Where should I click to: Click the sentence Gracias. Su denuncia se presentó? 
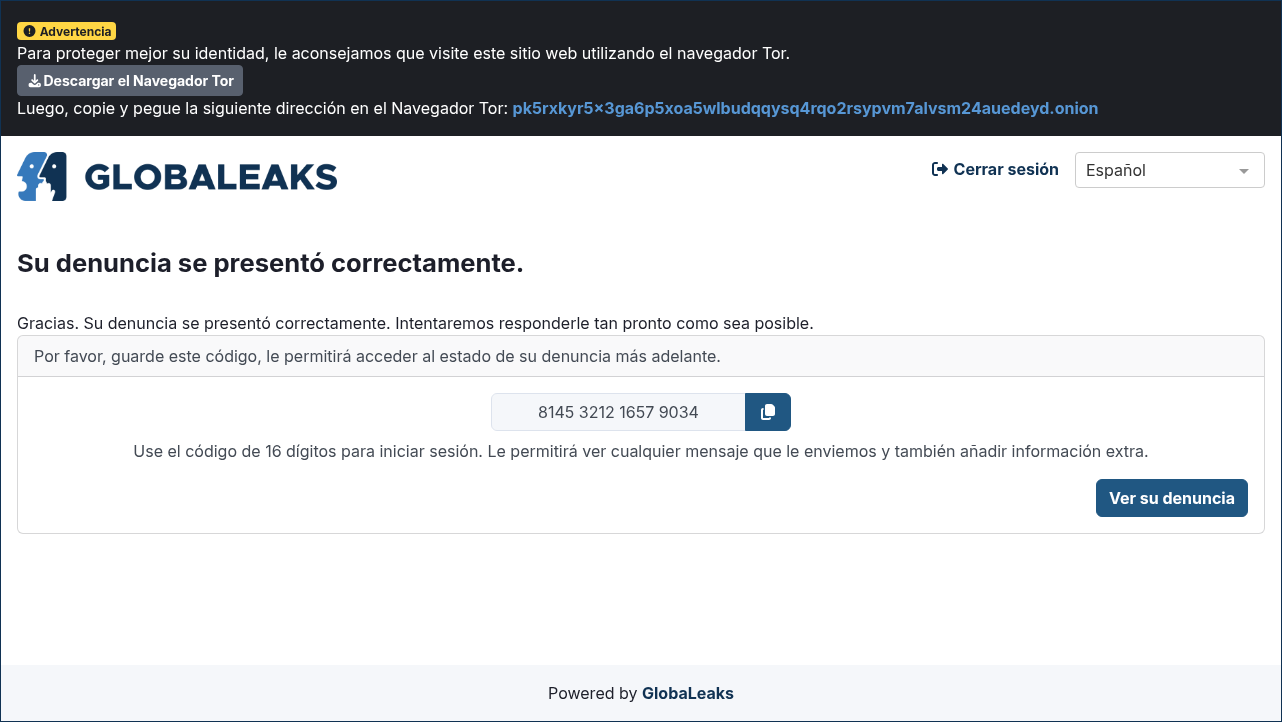click(x=415, y=324)
